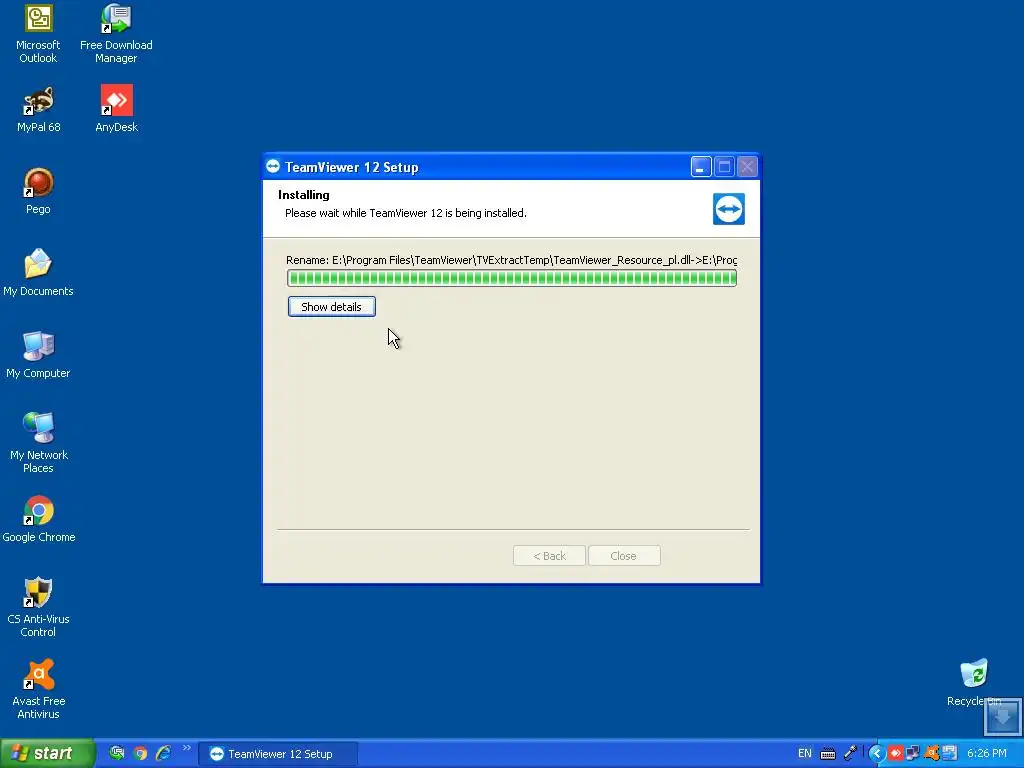Viewport: 1024px width, 768px height.
Task: Select the My Documents folder icon
Action: pos(38,273)
